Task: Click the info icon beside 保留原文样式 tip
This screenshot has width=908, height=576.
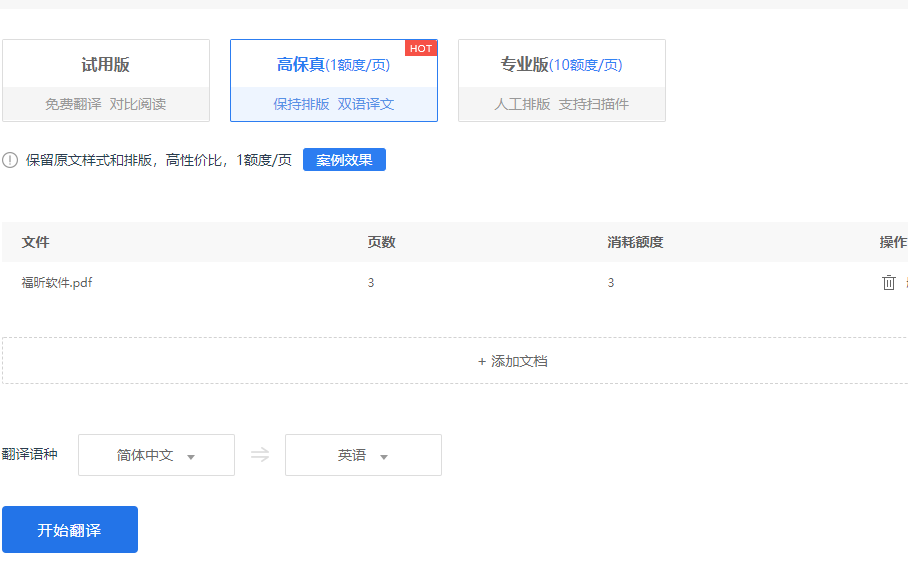Action: (10, 159)
